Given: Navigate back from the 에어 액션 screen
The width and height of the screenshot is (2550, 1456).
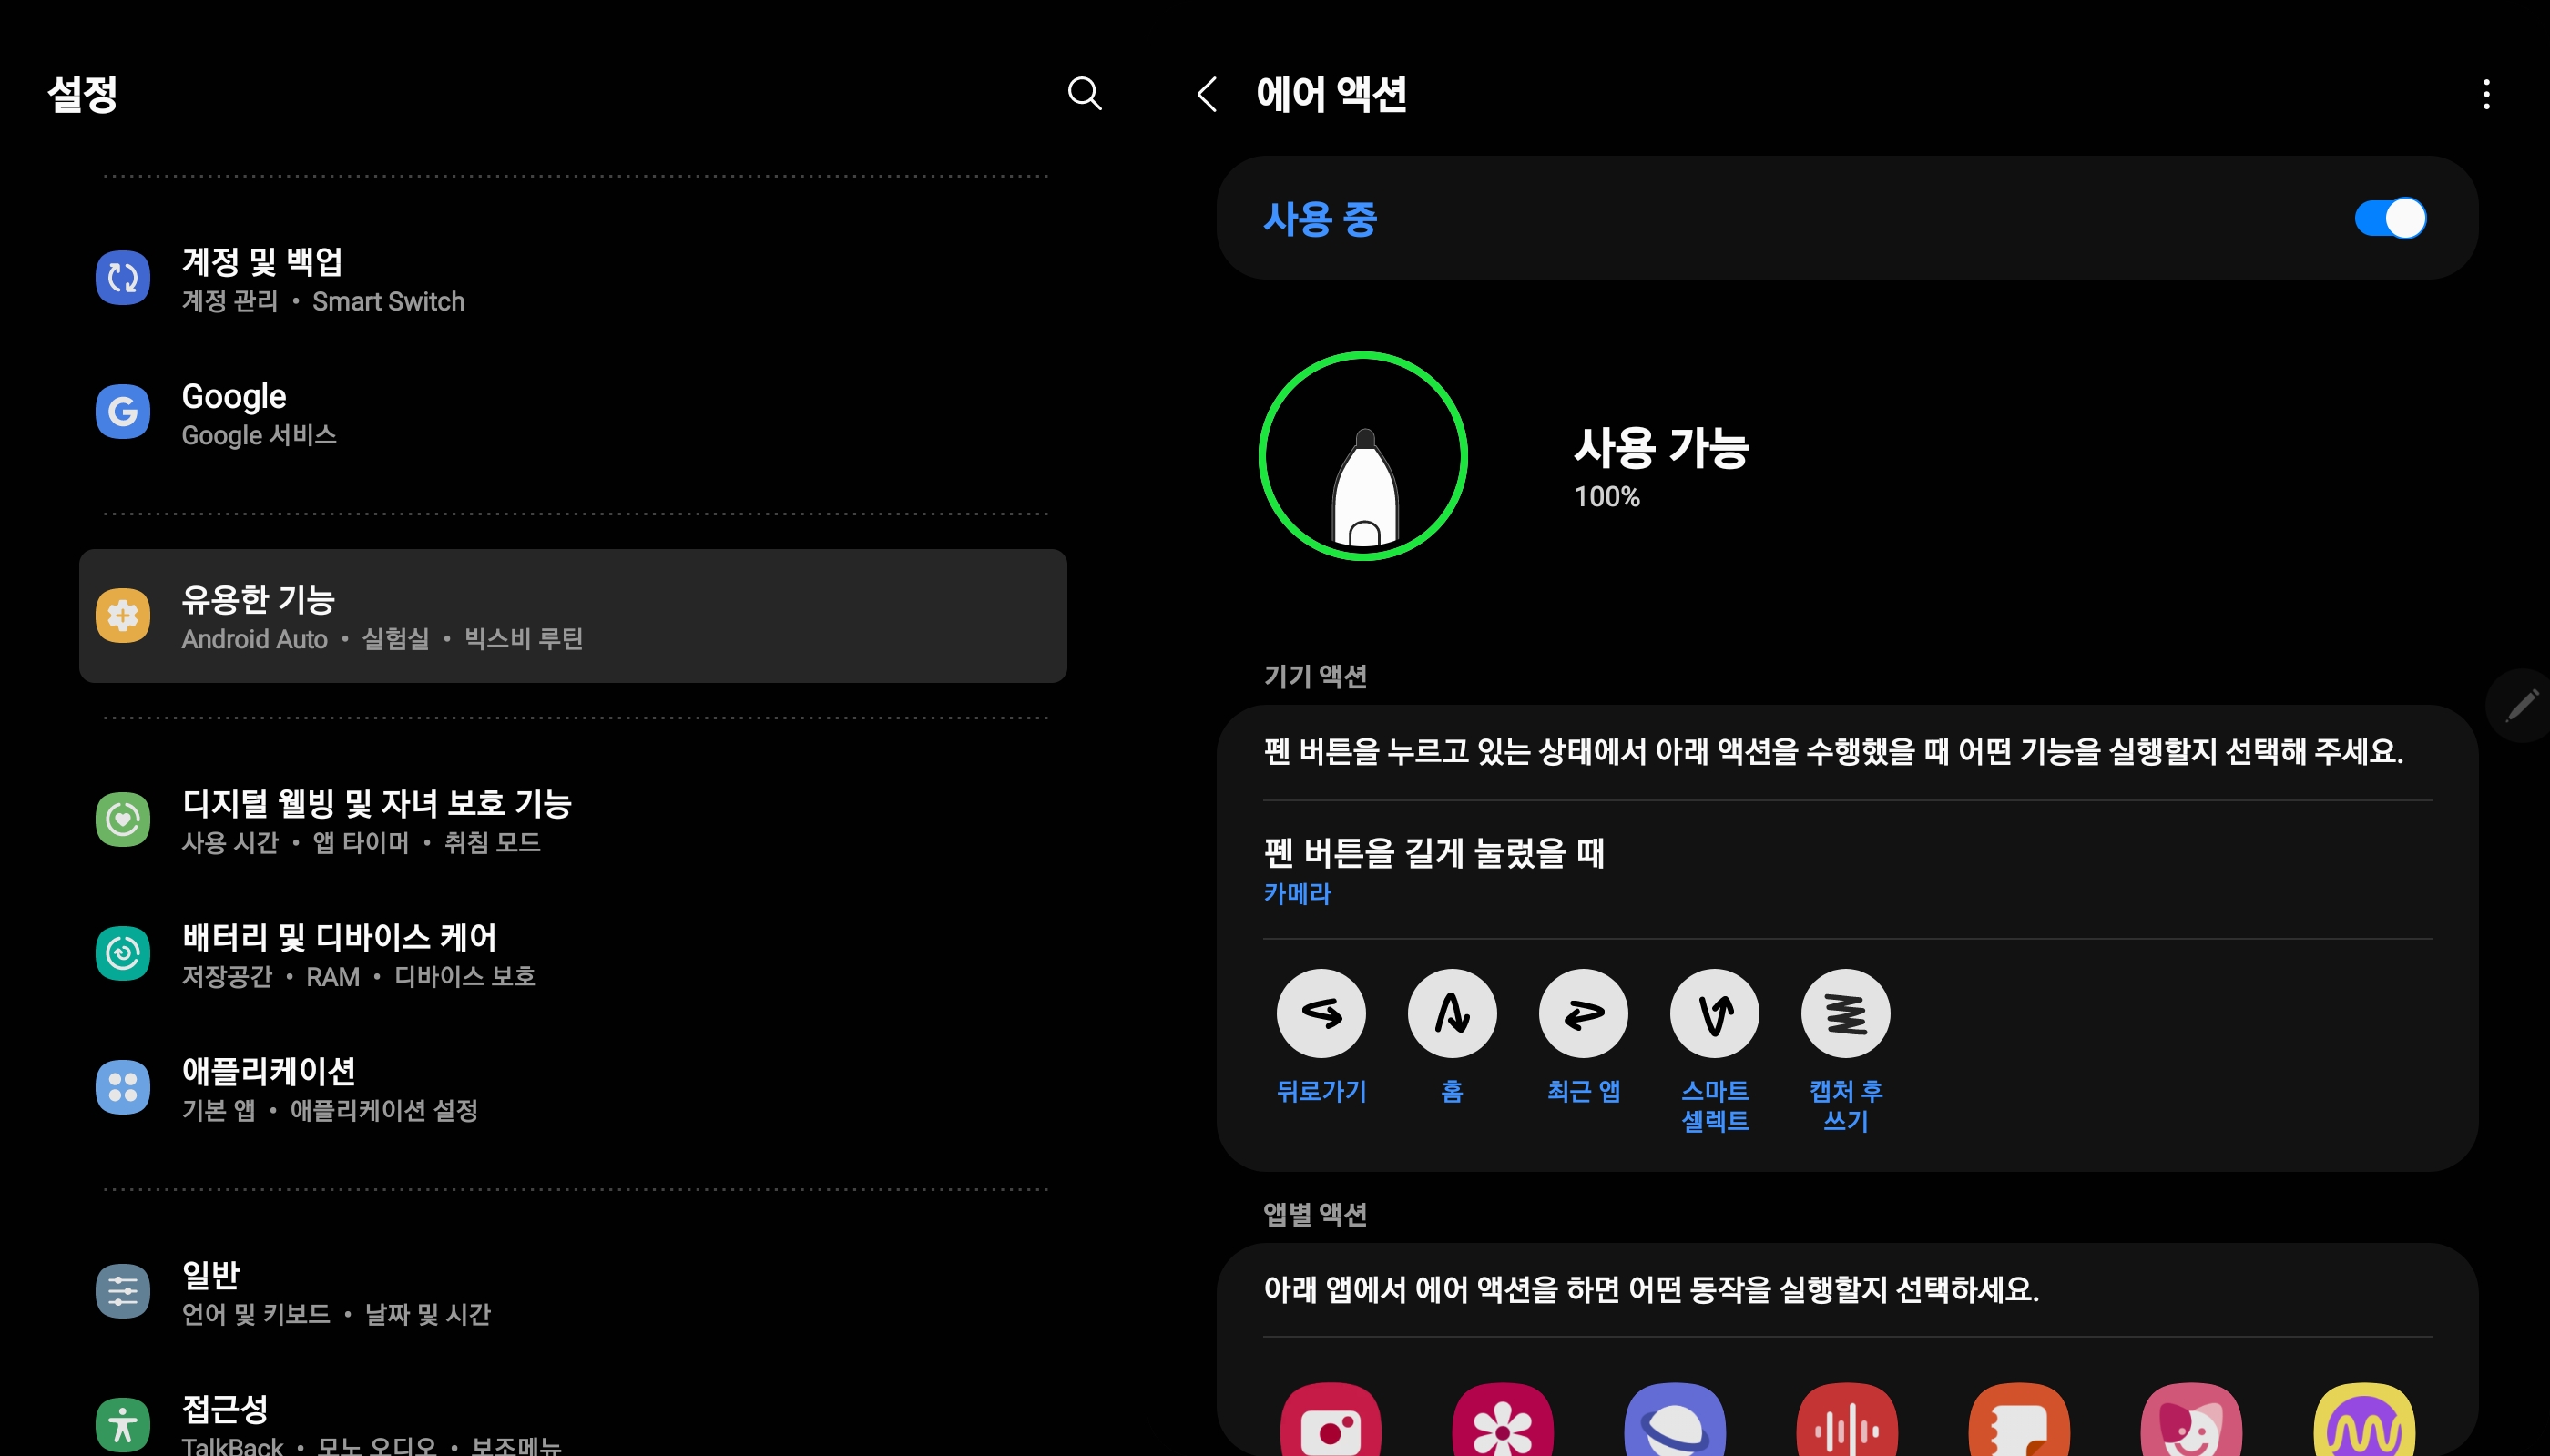Looking at the screenshot, I should (x=1207, y=95).
